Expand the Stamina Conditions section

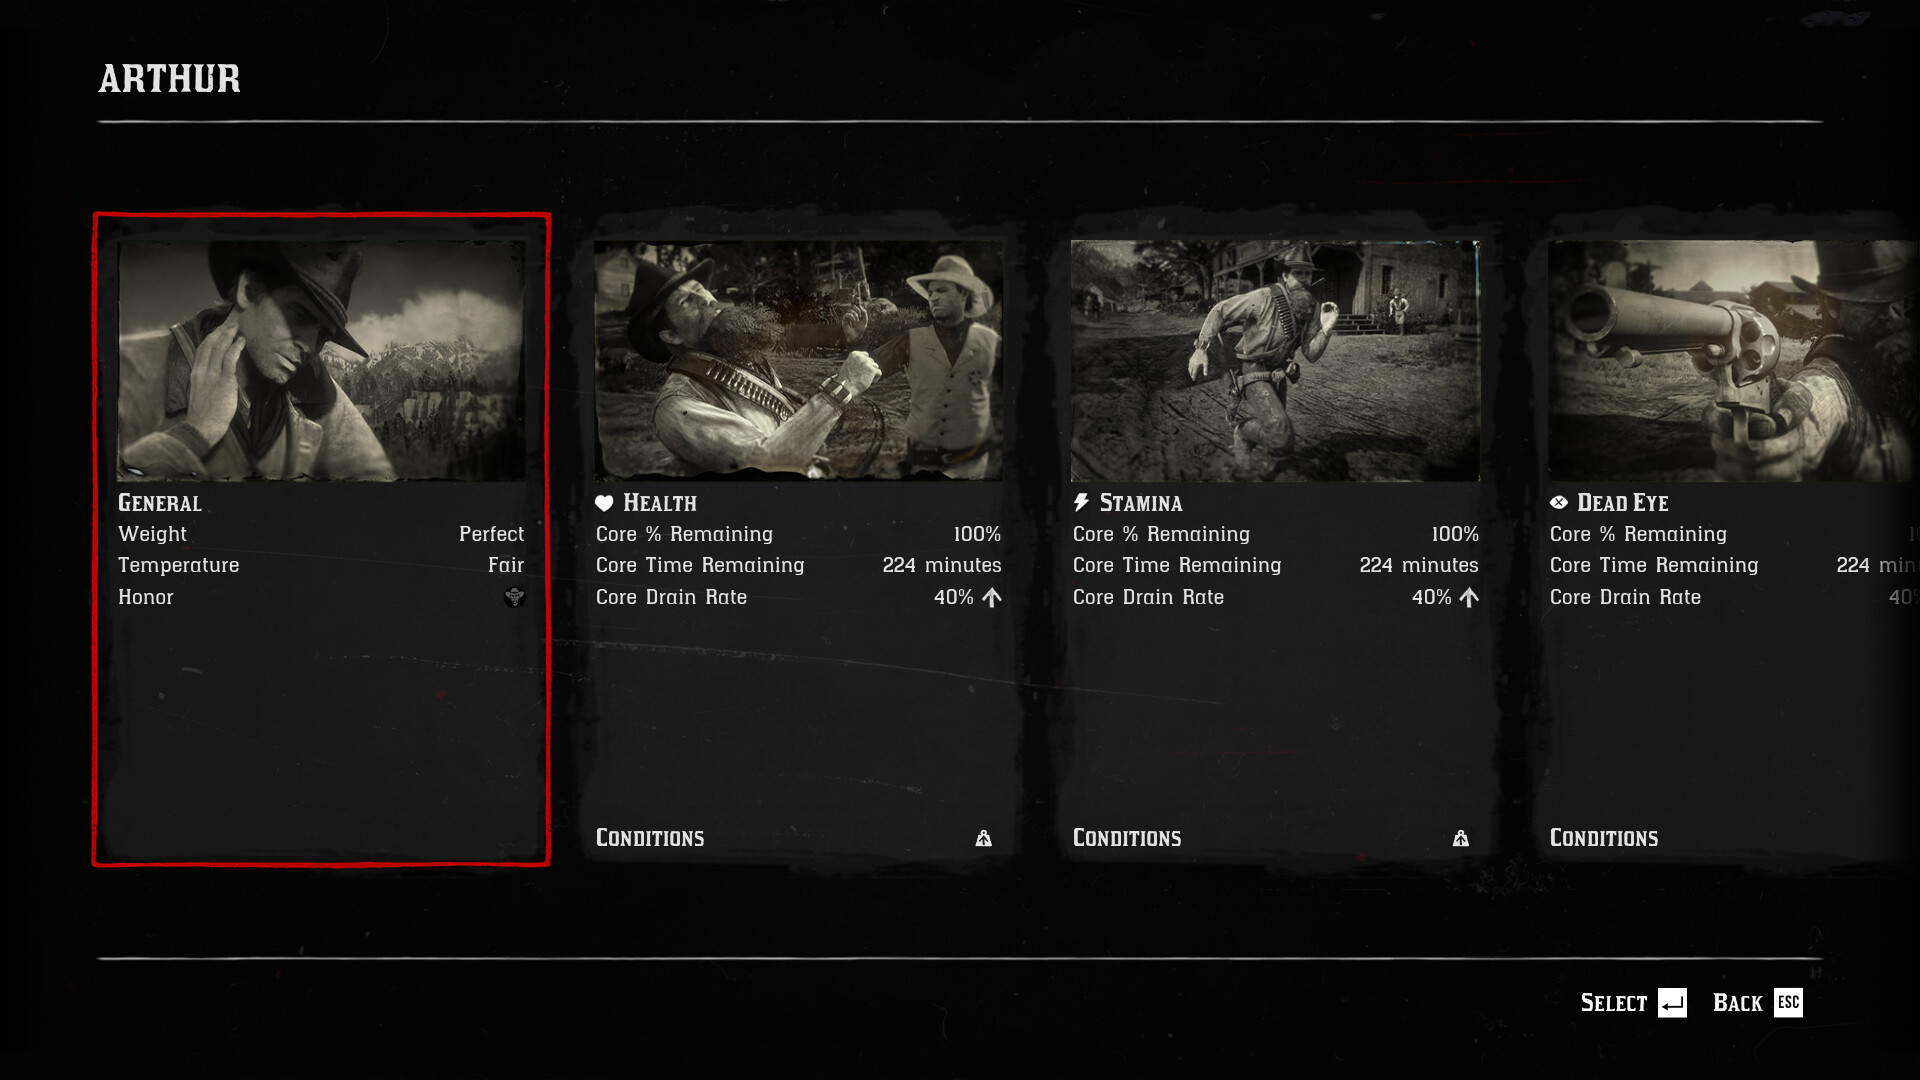(x=1275, y=838)
